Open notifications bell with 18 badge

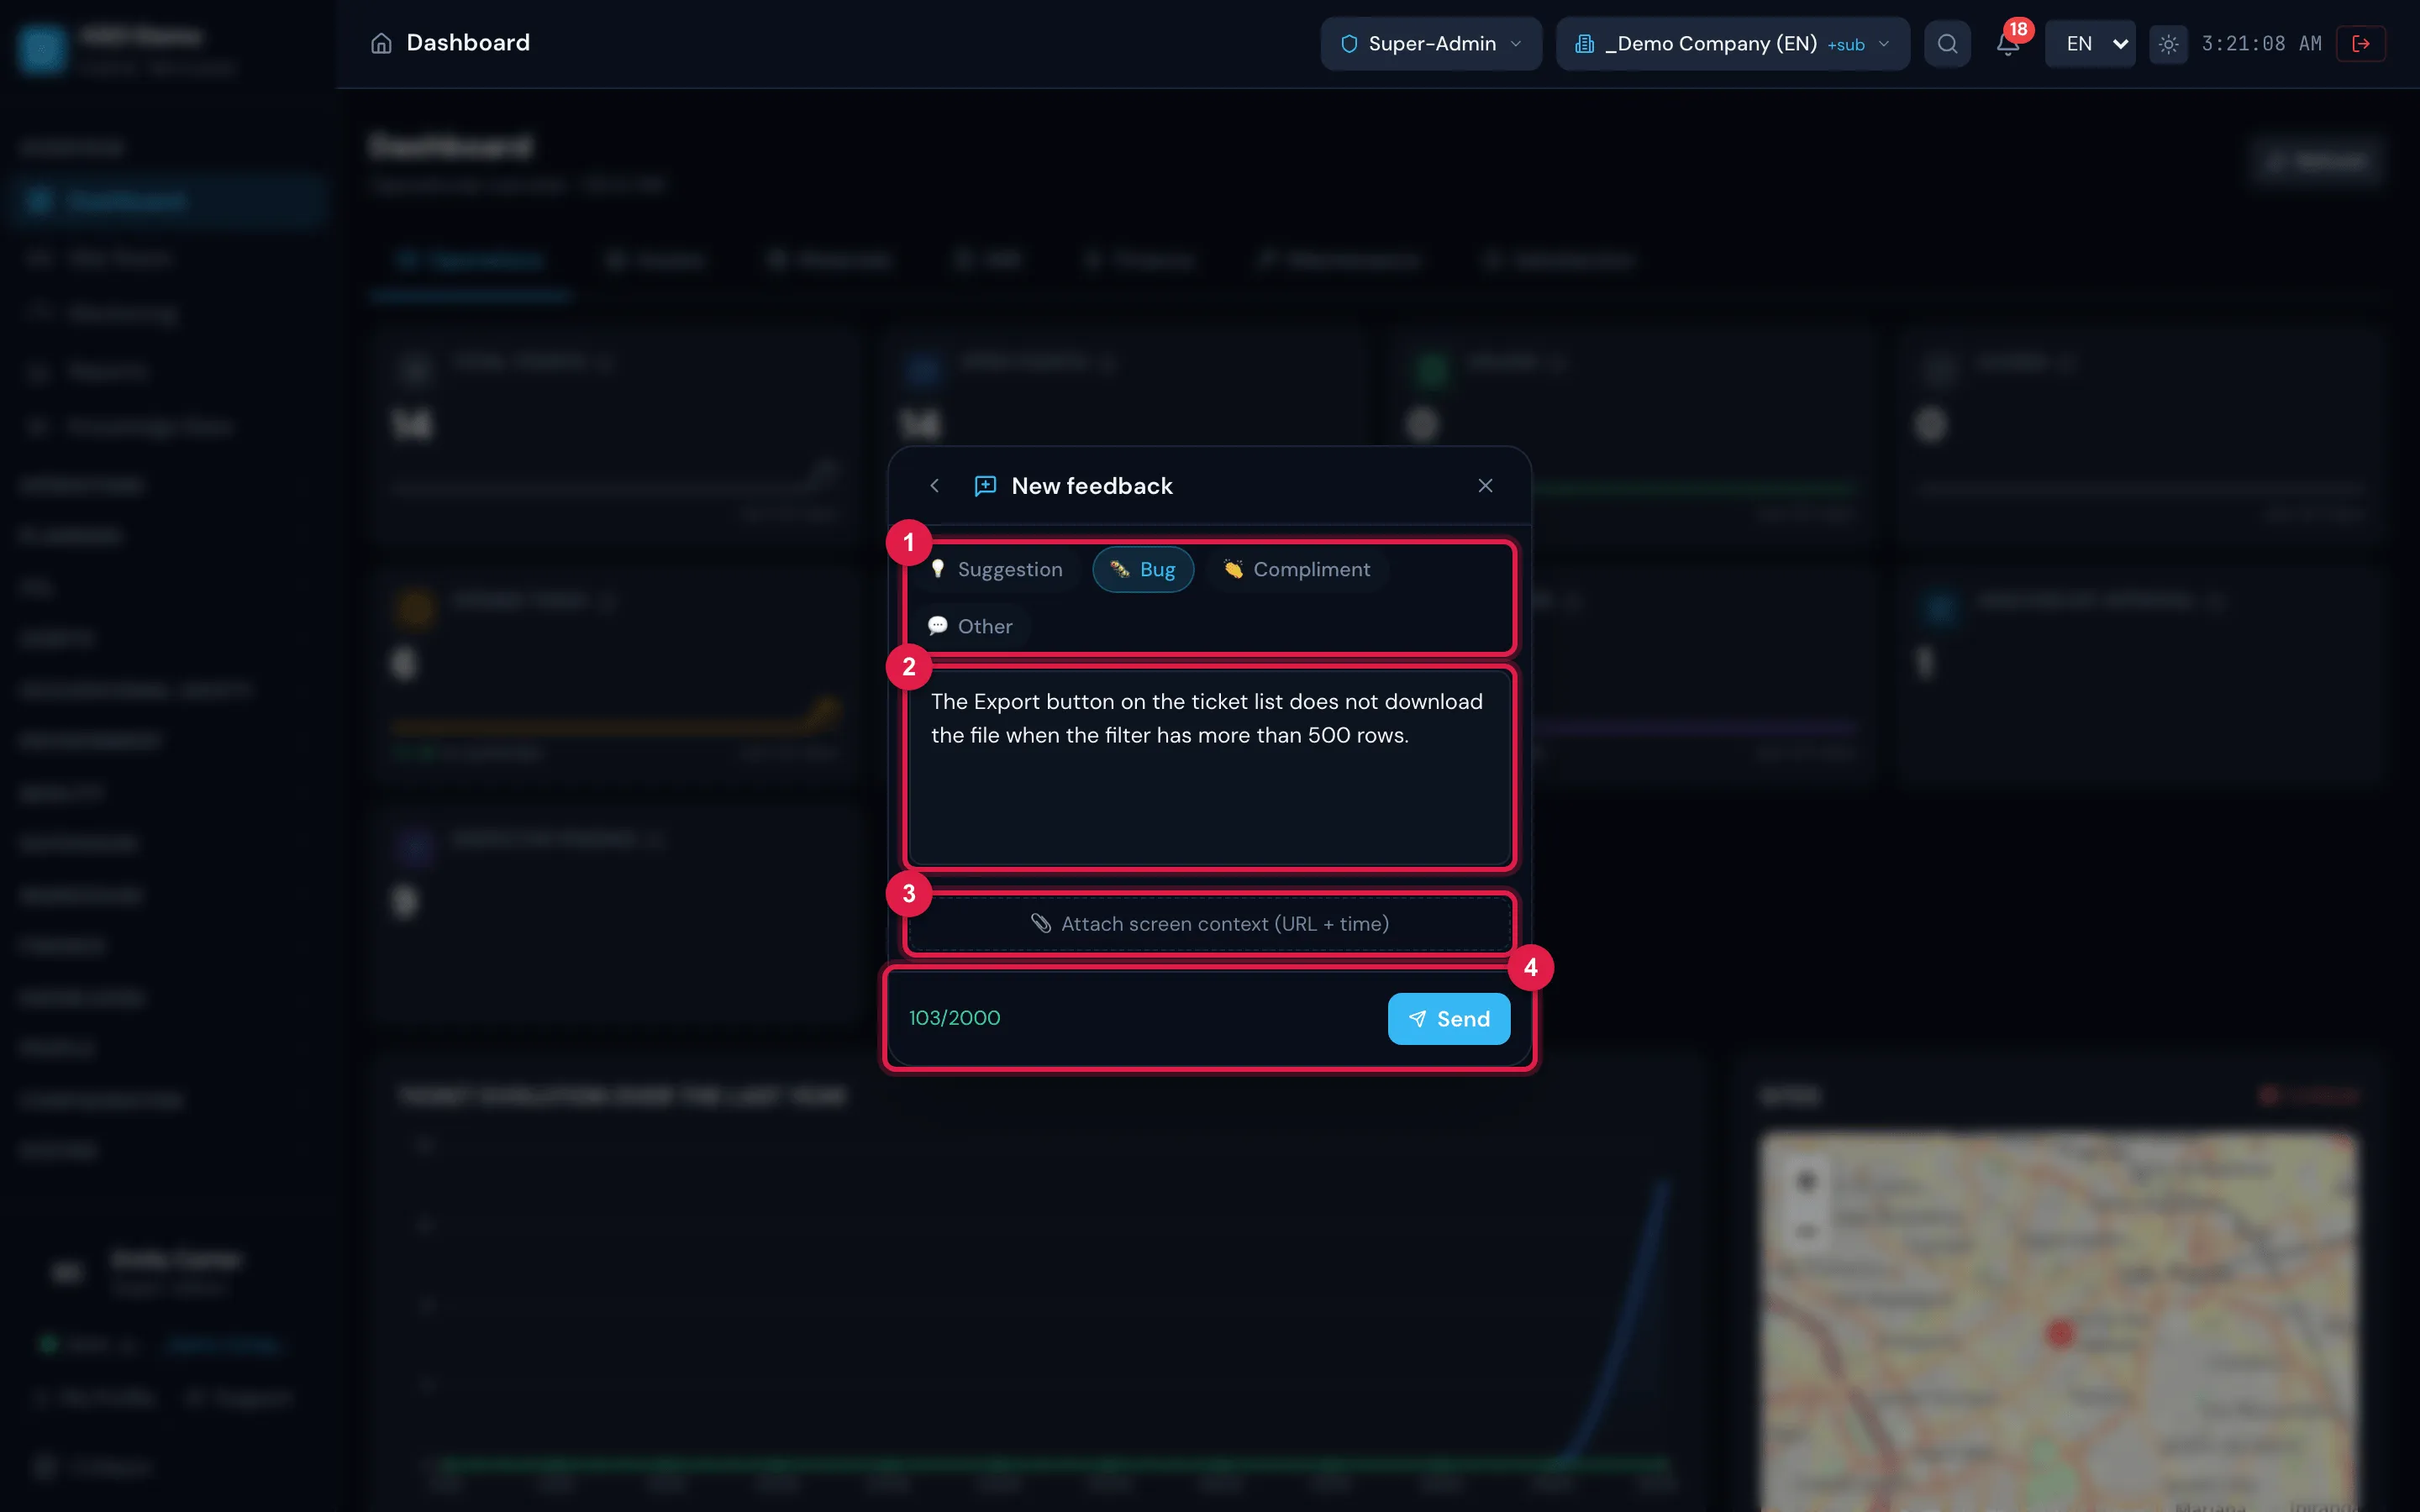(x=2008, y=44)
